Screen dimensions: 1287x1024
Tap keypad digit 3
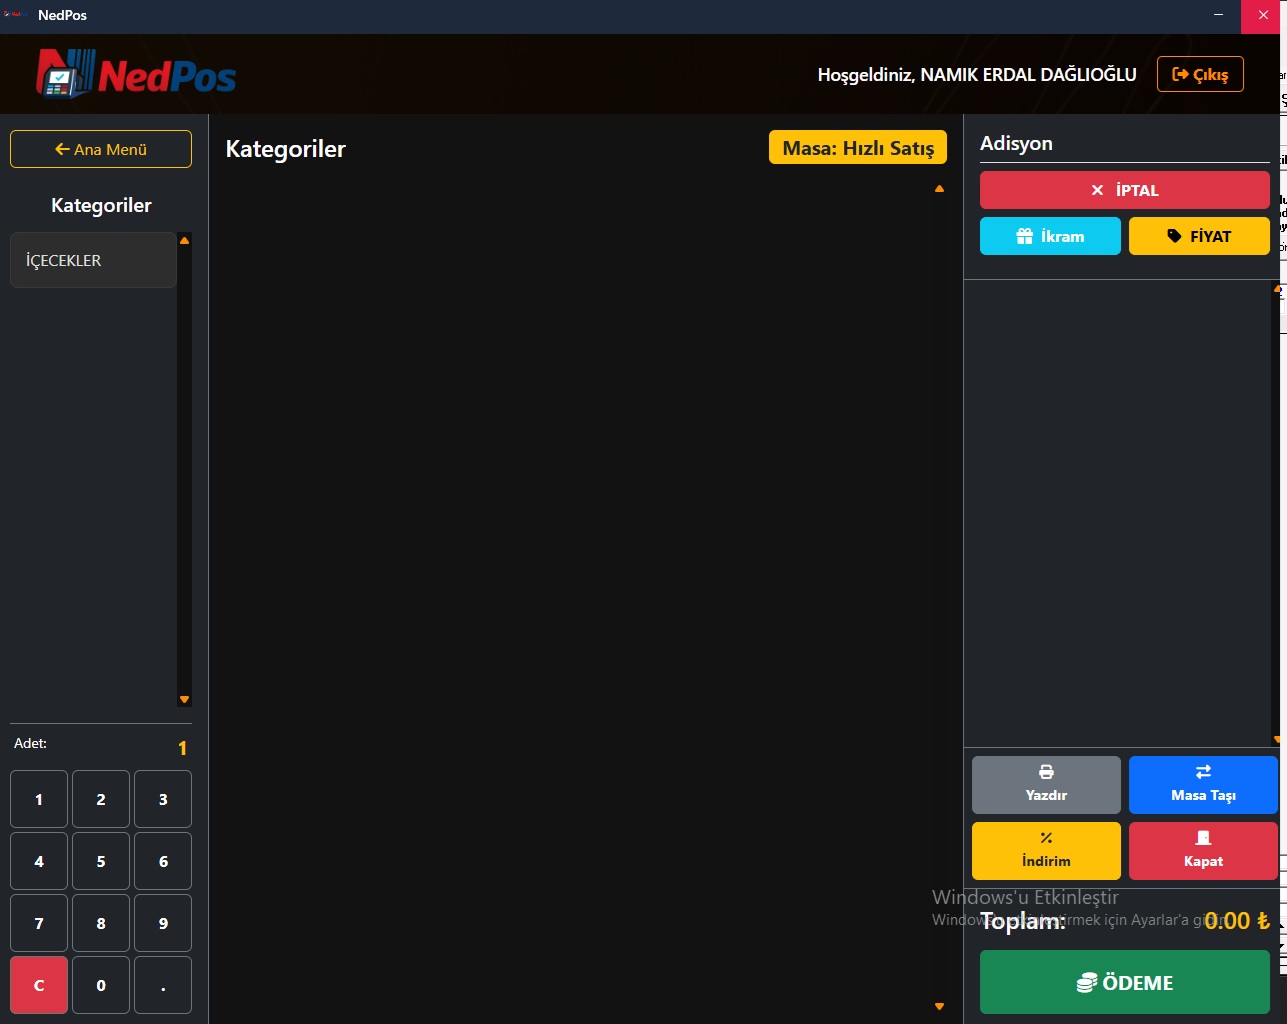pos(163,799)
